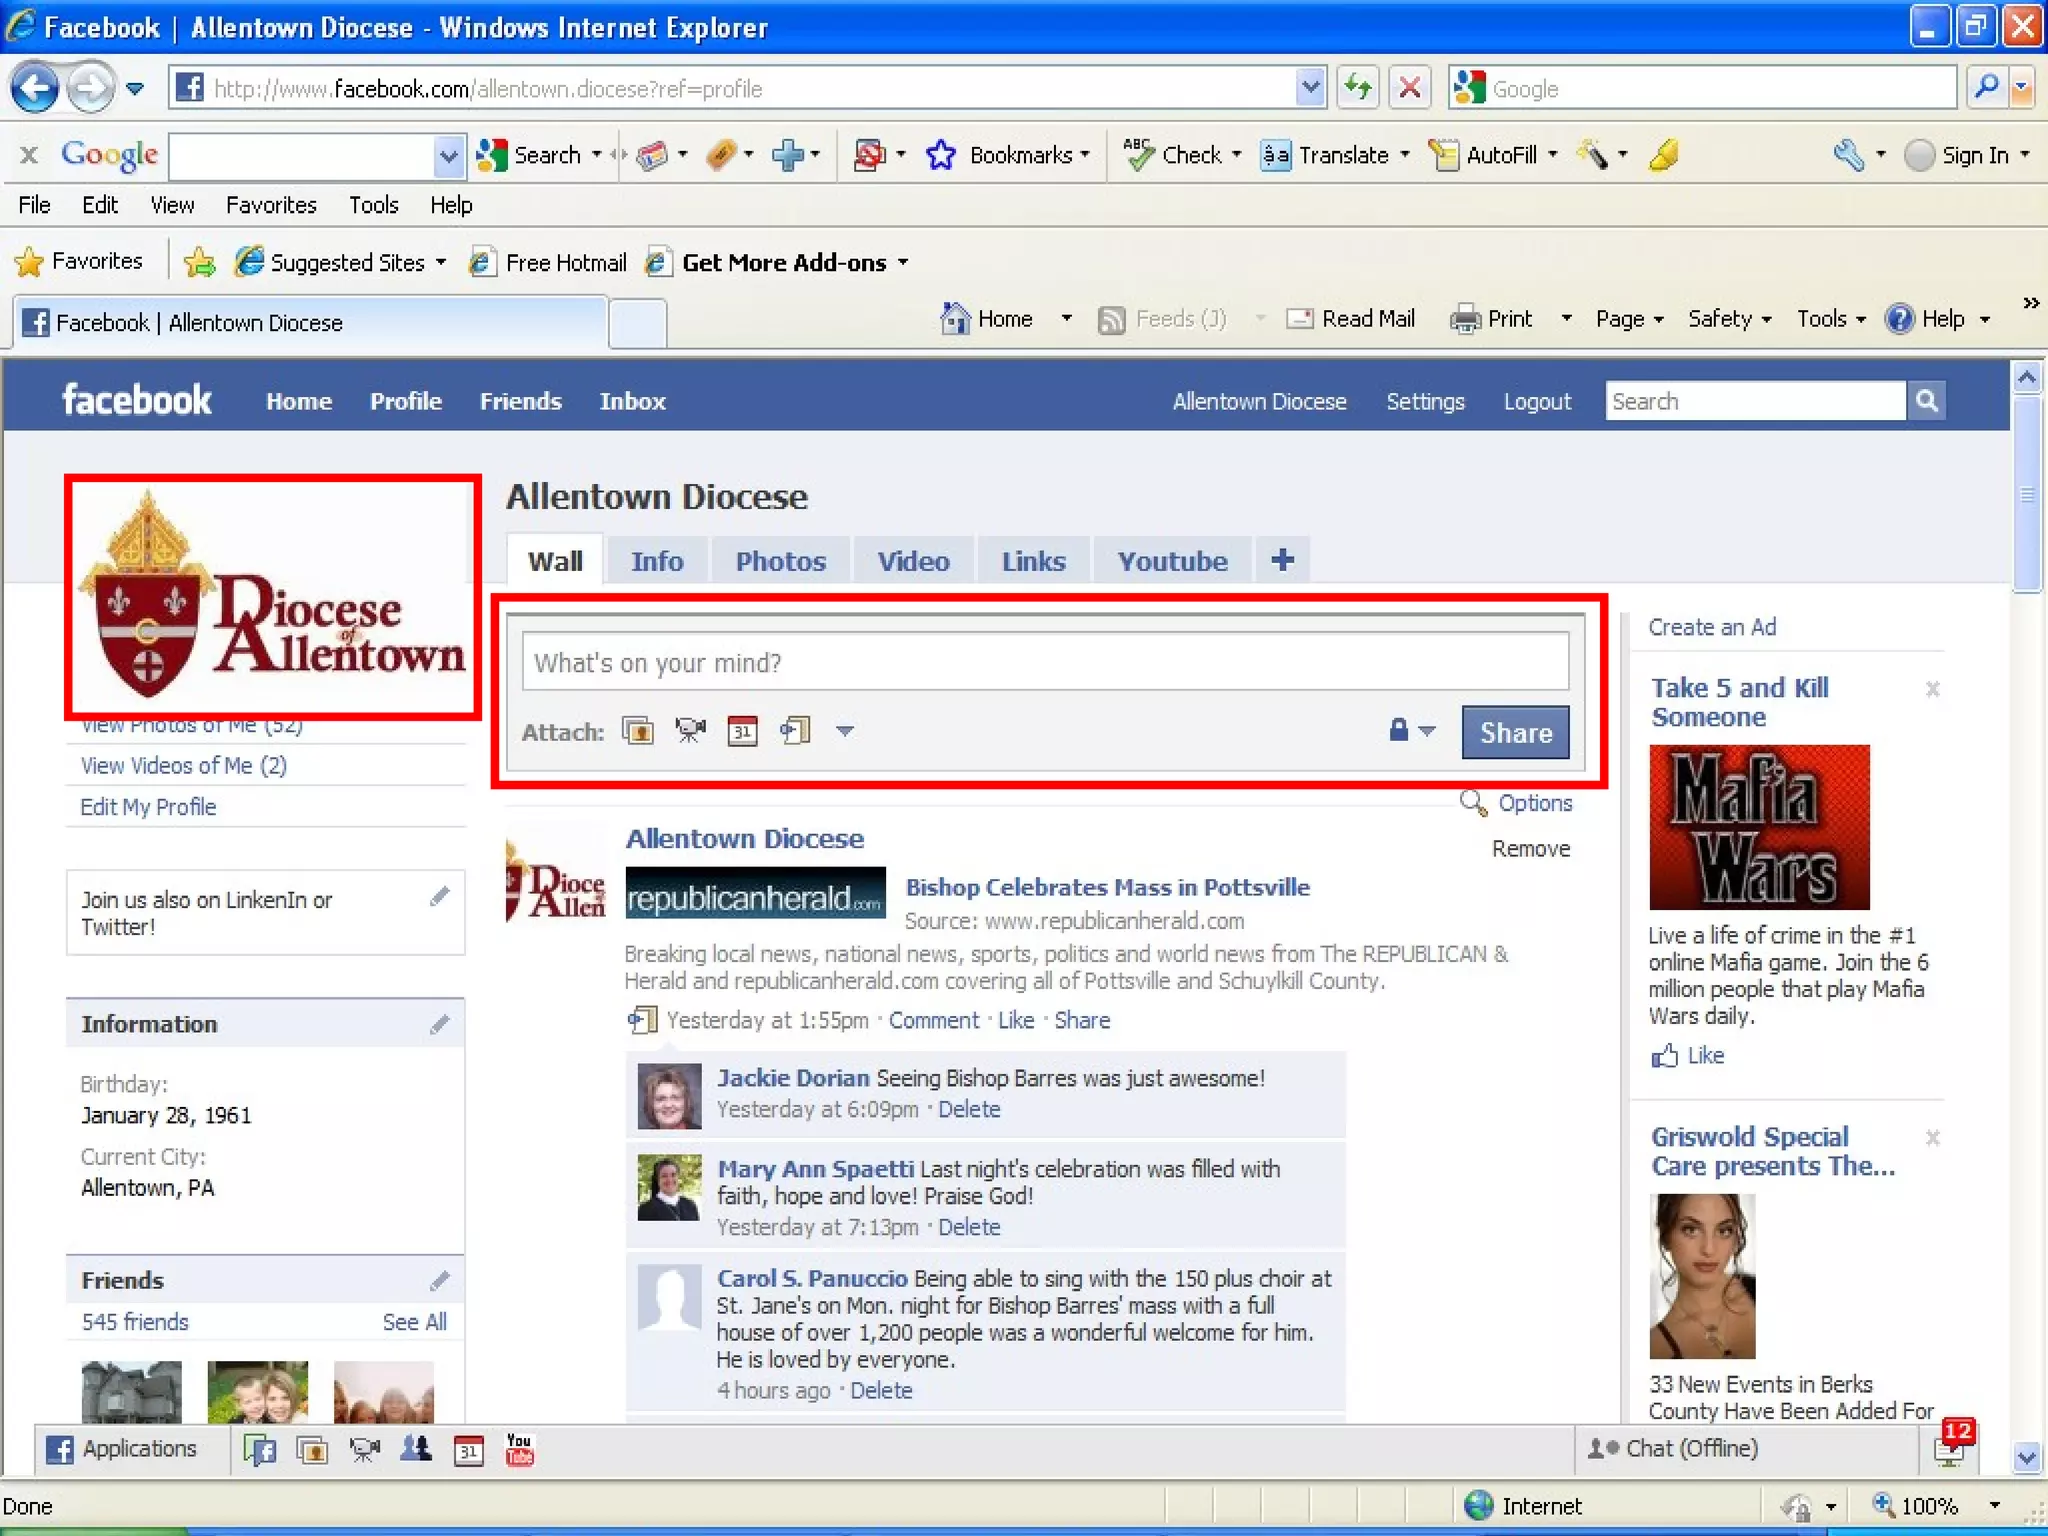2048x1536 pixels.
Task: Click the browser refresh icon
Action: tap(1357, 89)
